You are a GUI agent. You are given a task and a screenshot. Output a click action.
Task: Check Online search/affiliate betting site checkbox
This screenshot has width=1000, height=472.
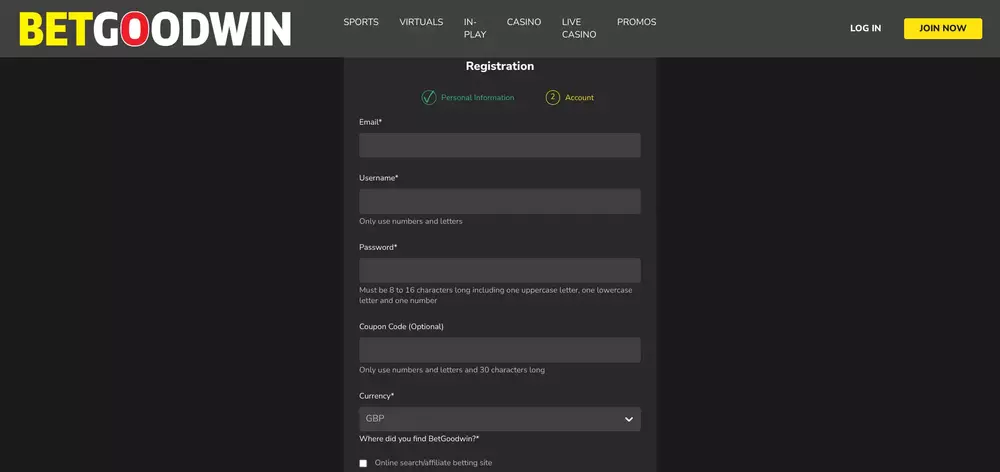pyautogui.click(x=363, y=463)
